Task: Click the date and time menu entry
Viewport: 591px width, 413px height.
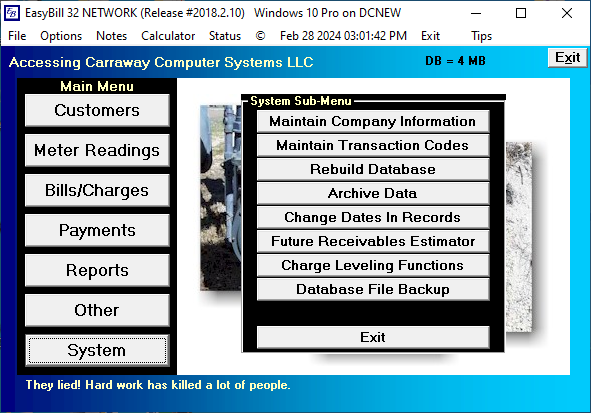Action: 343,36
